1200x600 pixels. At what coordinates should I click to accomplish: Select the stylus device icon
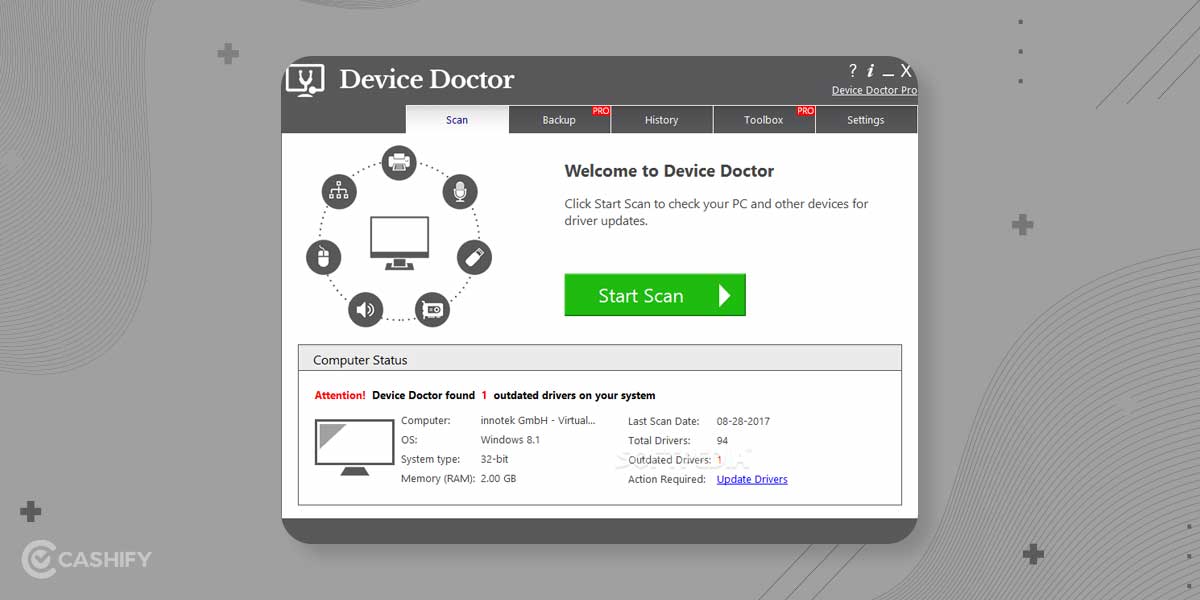tap(474, 257)
